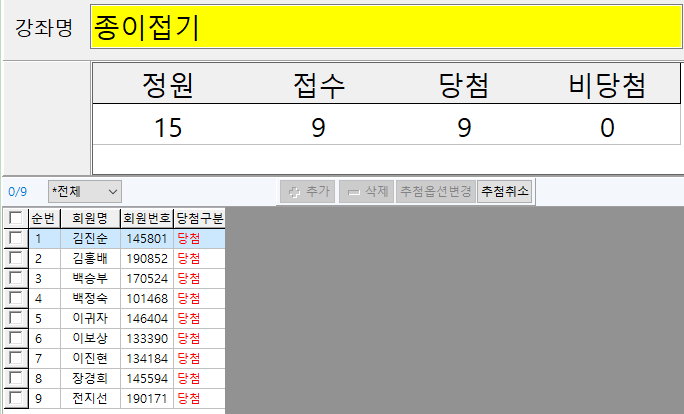Check the box for row 이보상
The height and width of the screenshot is (414, 684).
pyautogui.click(x=16, y=338)
